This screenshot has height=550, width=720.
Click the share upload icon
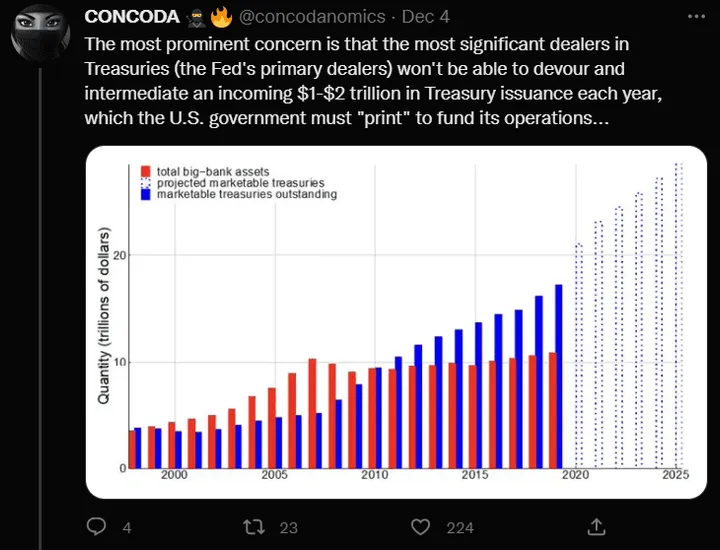click(595, 526)
